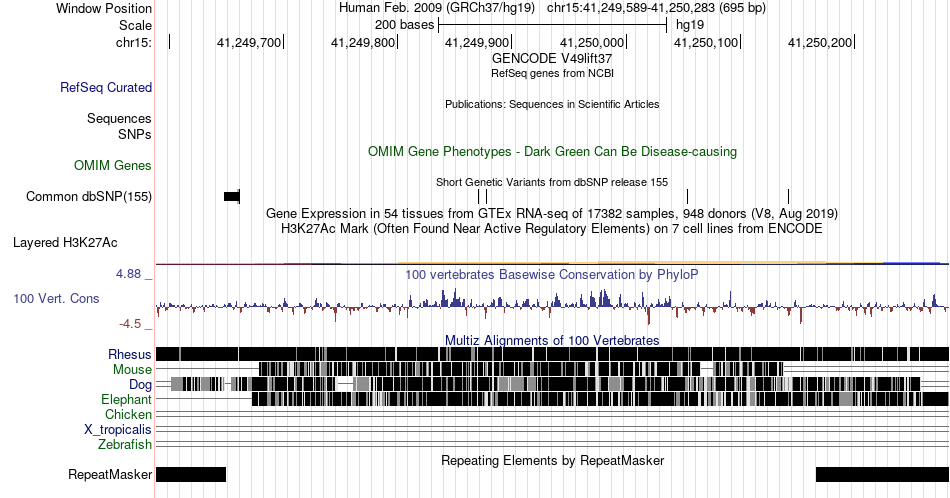Click the OMIM Genes track label

click(x=113, y=165)
